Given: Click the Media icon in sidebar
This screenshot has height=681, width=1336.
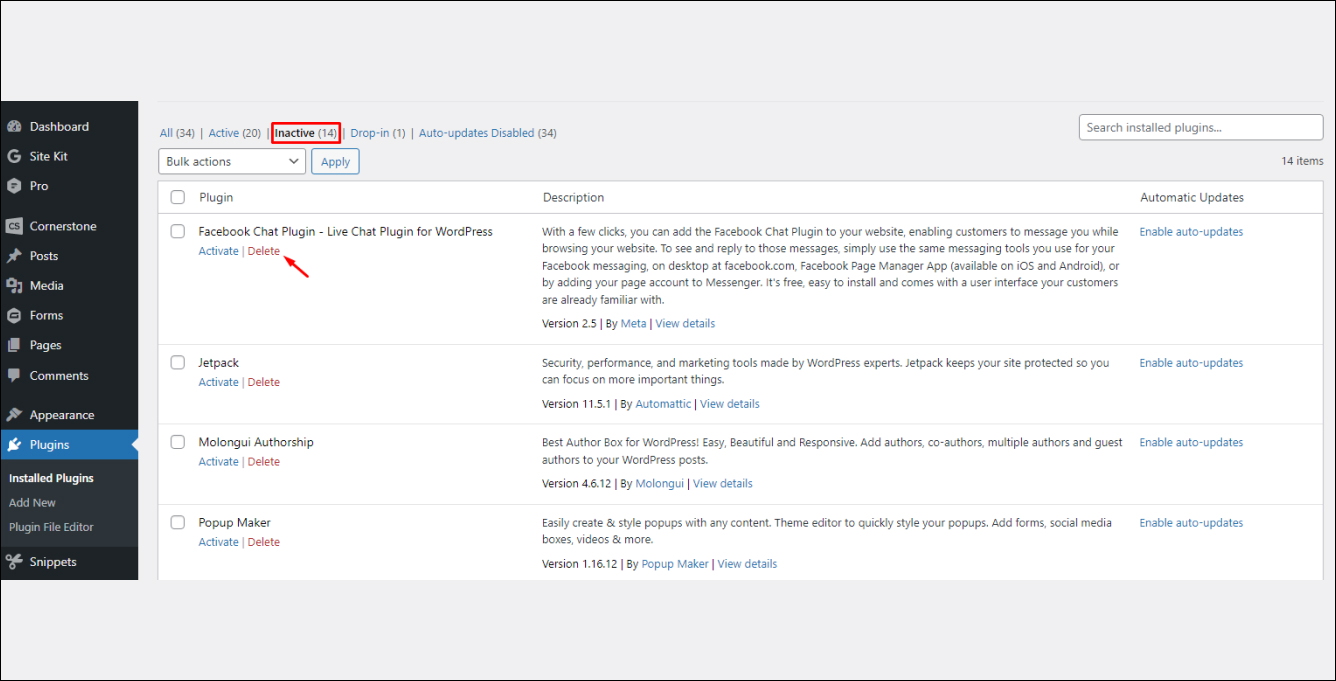Looking at the screenshot, I should 14,286.
